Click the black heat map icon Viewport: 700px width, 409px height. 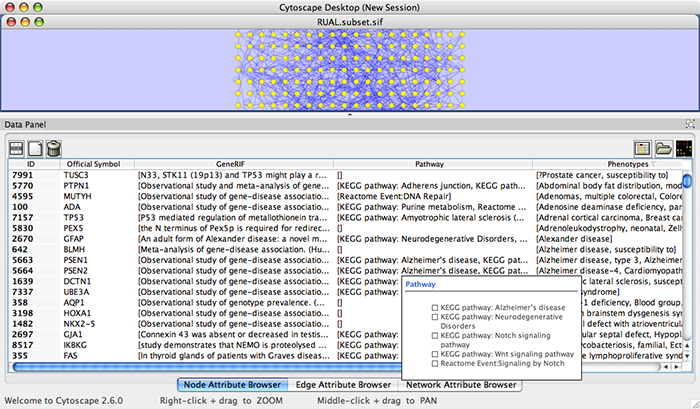684,148
